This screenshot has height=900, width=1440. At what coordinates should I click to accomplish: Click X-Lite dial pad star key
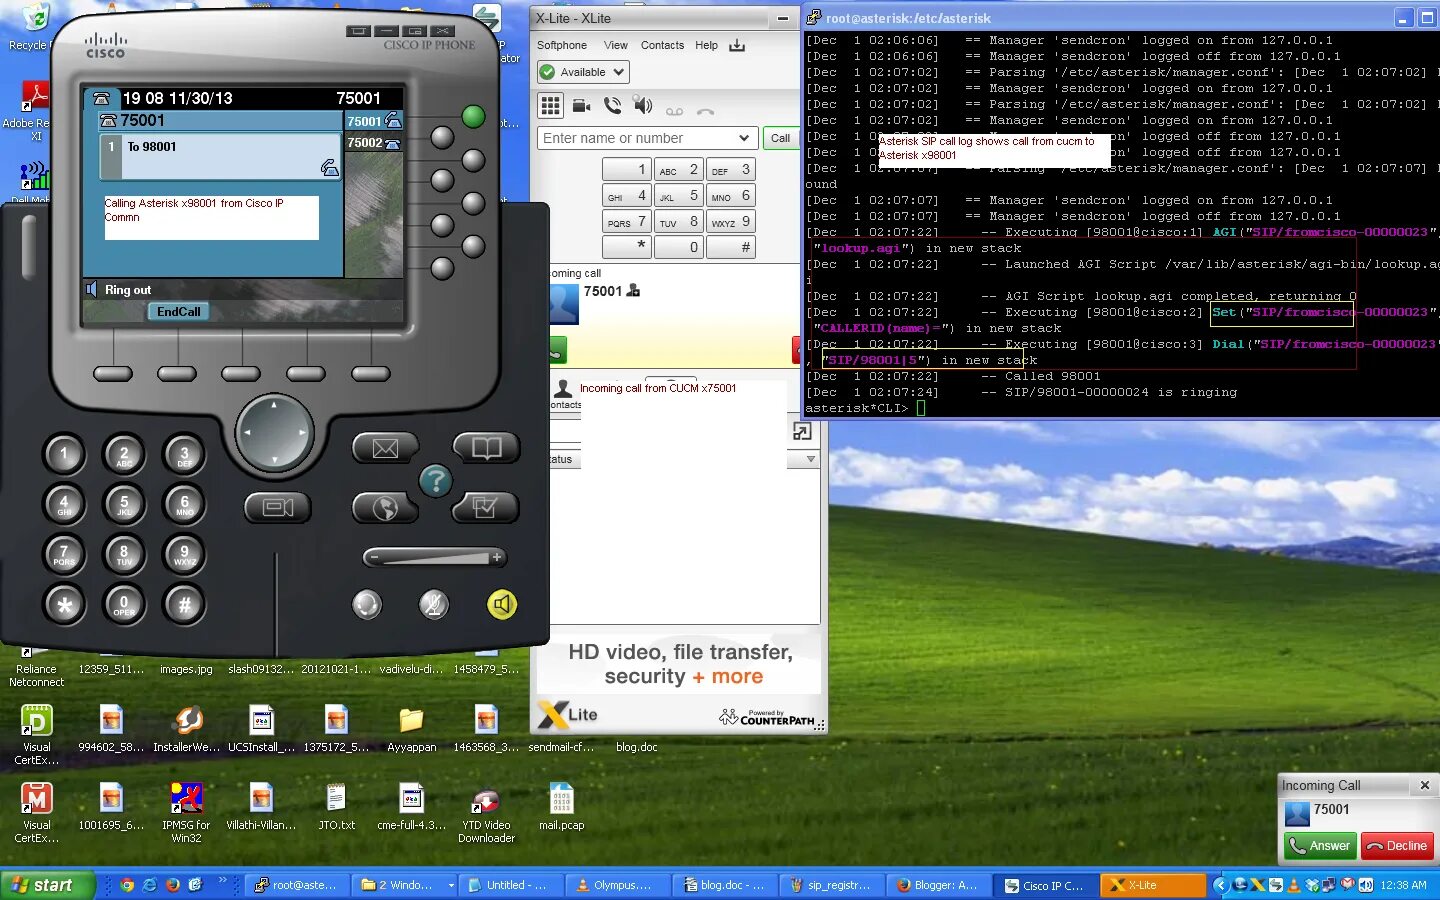tap(627, 248)
